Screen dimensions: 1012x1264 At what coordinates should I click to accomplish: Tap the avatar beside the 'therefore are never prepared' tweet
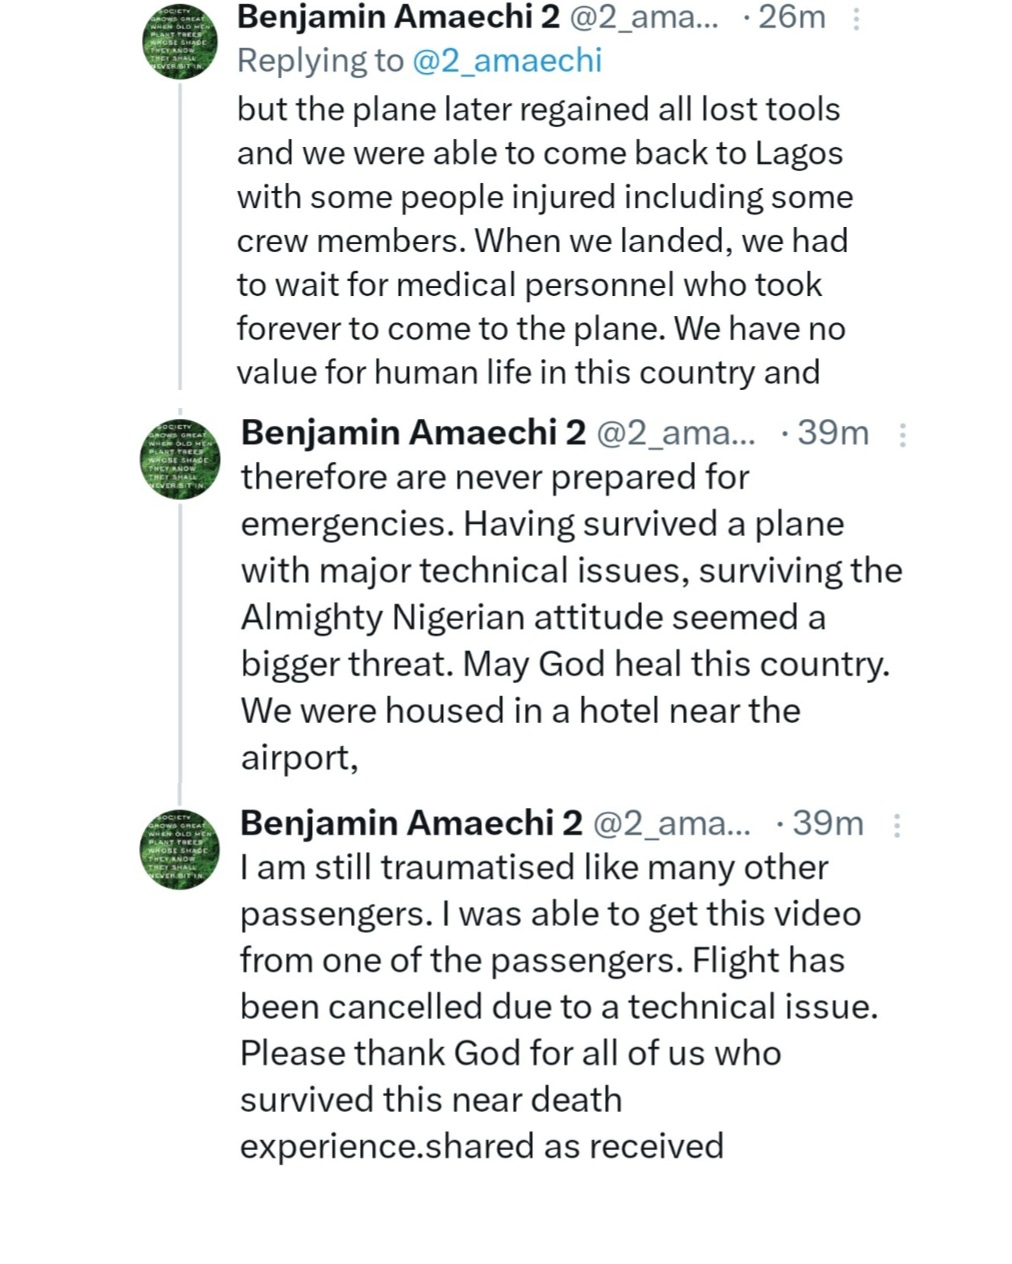(x=179, y=459)
